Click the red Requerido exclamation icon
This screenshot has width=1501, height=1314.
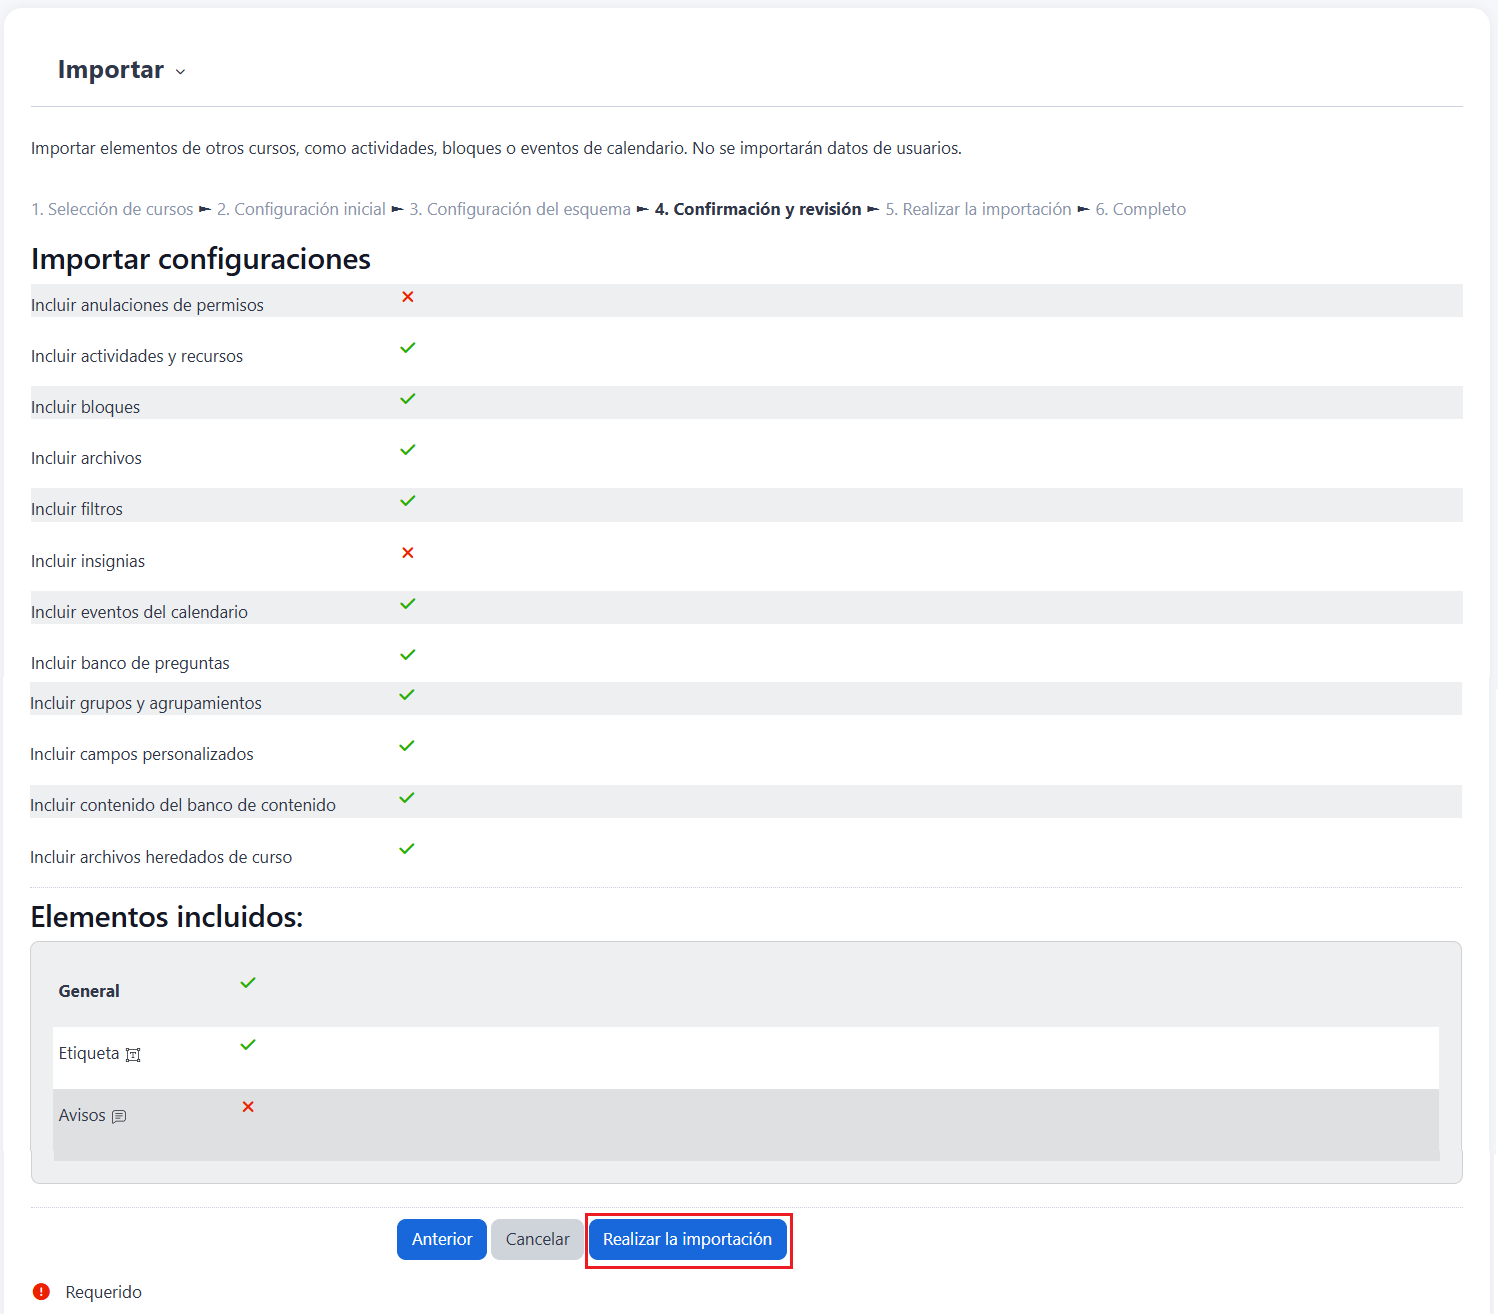coord(41,1292)
